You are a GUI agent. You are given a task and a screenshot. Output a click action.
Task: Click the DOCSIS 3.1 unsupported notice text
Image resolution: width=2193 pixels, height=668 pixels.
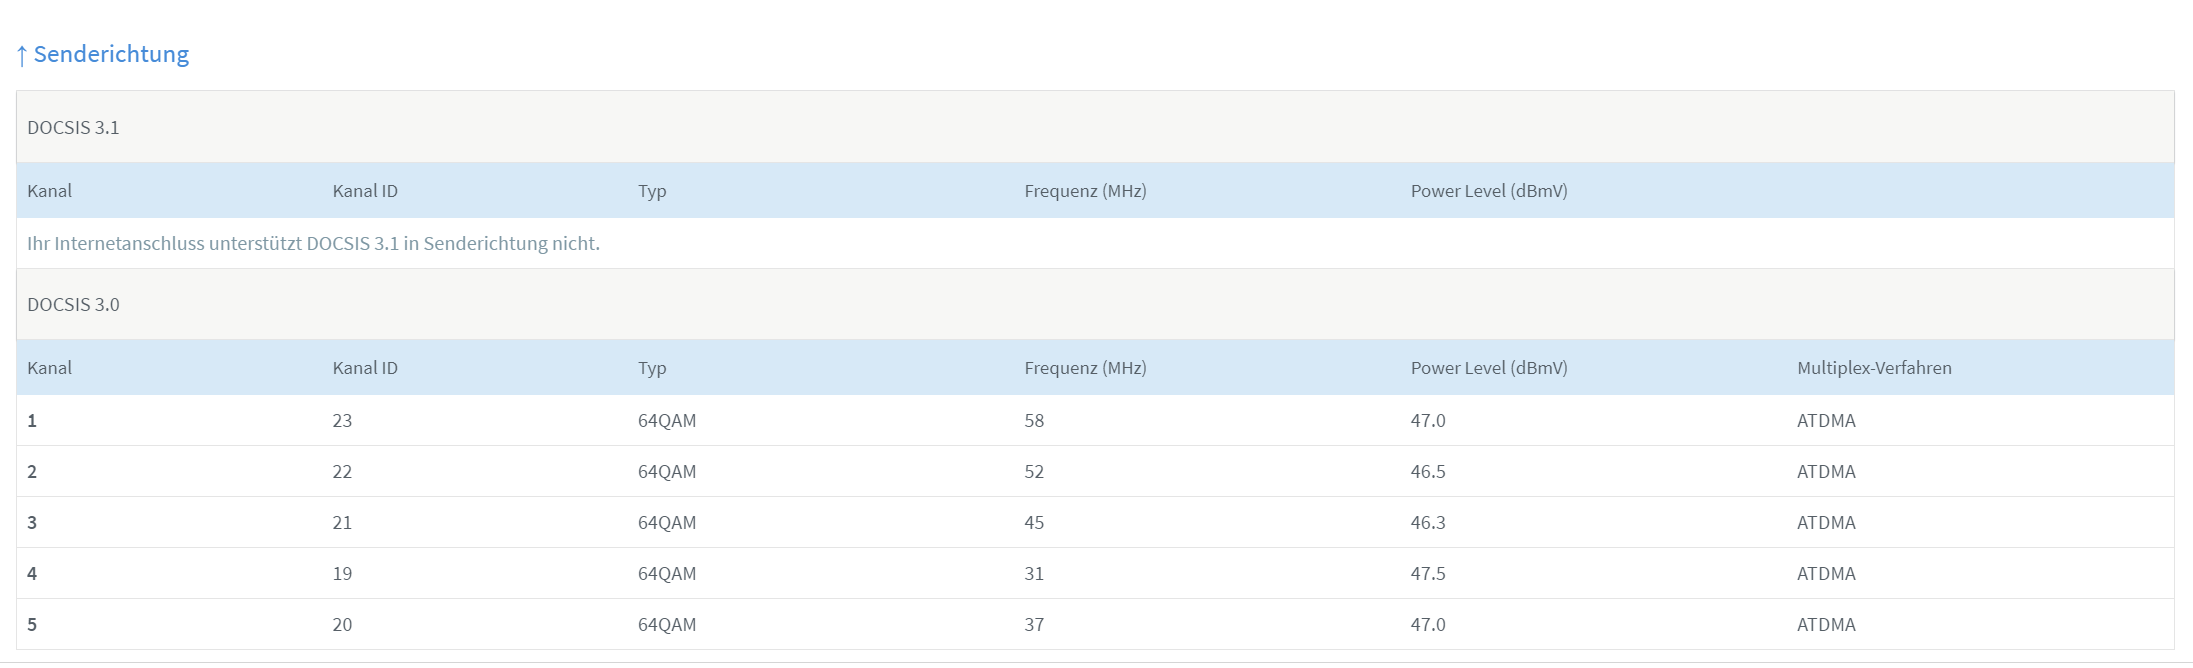[313, 244]
